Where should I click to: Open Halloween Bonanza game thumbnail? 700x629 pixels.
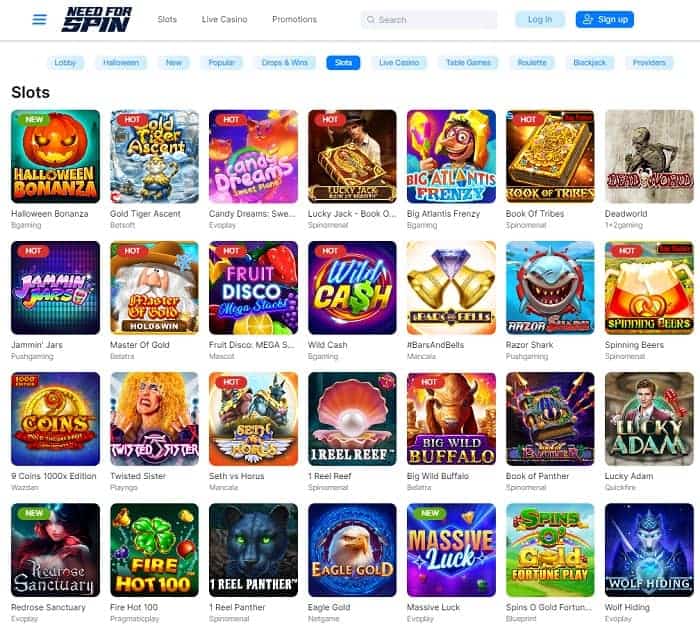[x=55, y=156]
